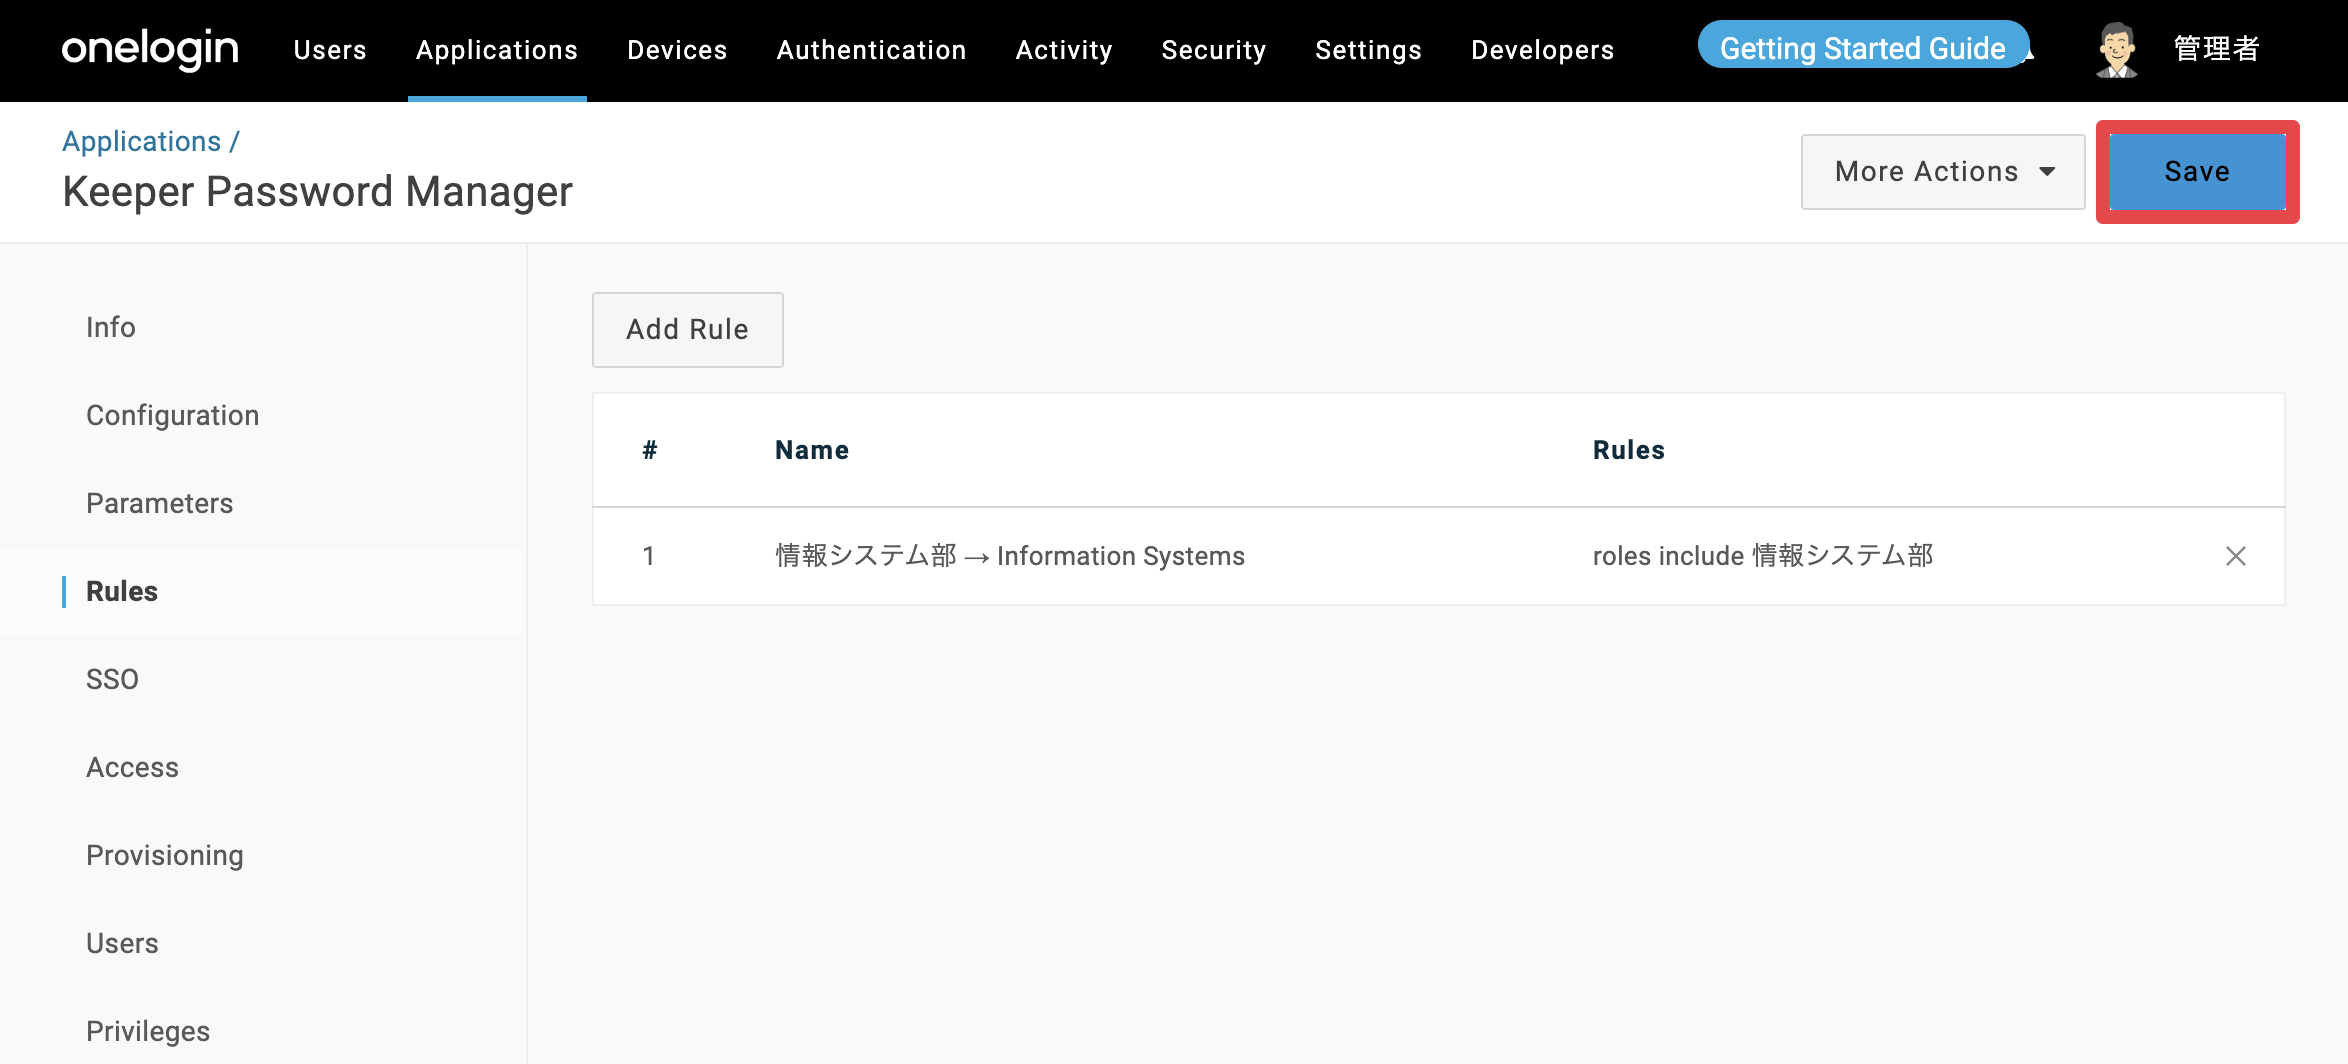
Task: Switch to the Parameters sidebar tab
Action: coord(160,504)
